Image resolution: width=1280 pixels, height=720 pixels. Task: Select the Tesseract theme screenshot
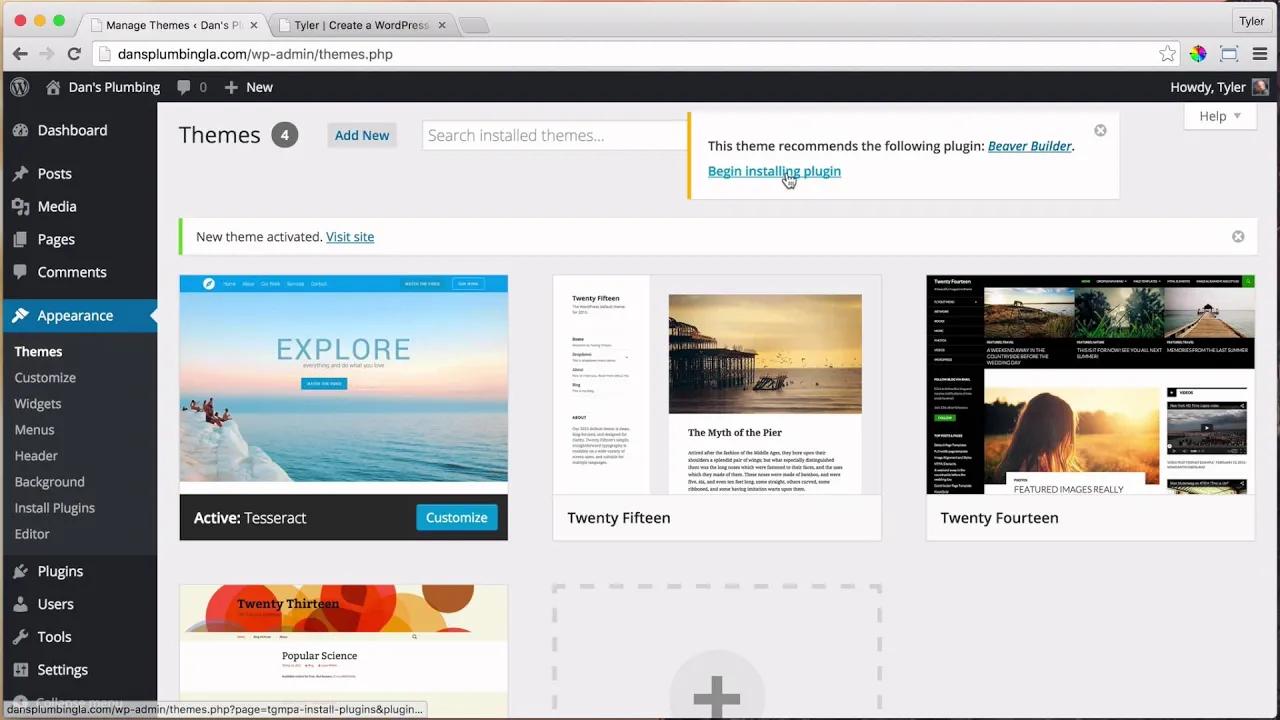[x=343, y=385]
